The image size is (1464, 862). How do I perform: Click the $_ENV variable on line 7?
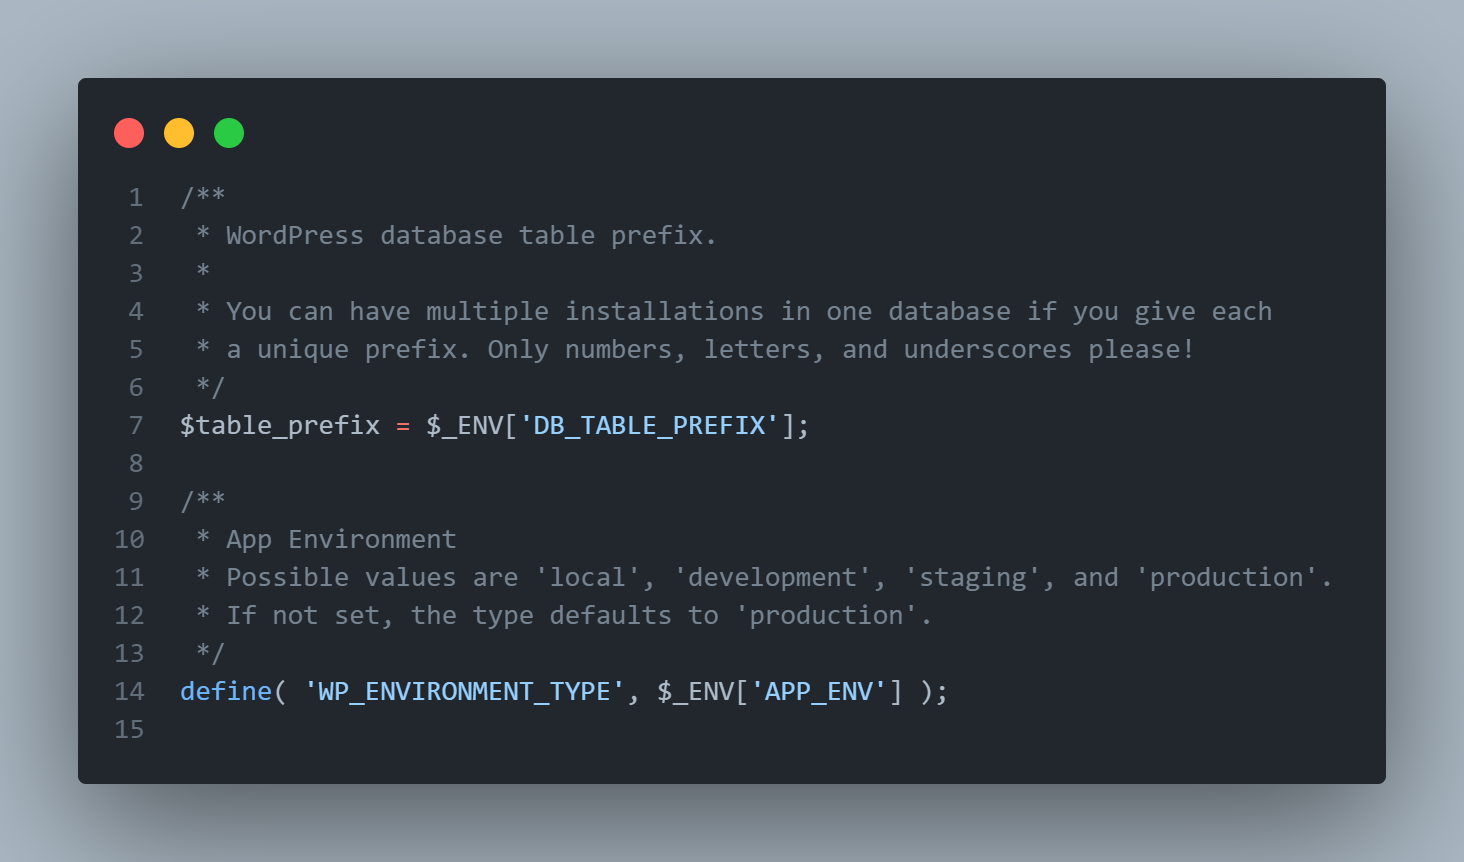click(464, 426)
